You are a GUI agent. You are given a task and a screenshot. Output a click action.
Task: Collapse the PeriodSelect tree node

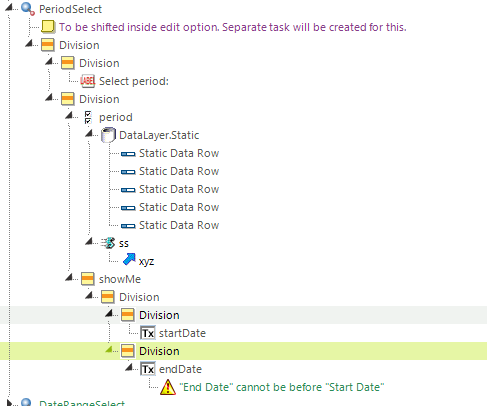coord(9,7)
